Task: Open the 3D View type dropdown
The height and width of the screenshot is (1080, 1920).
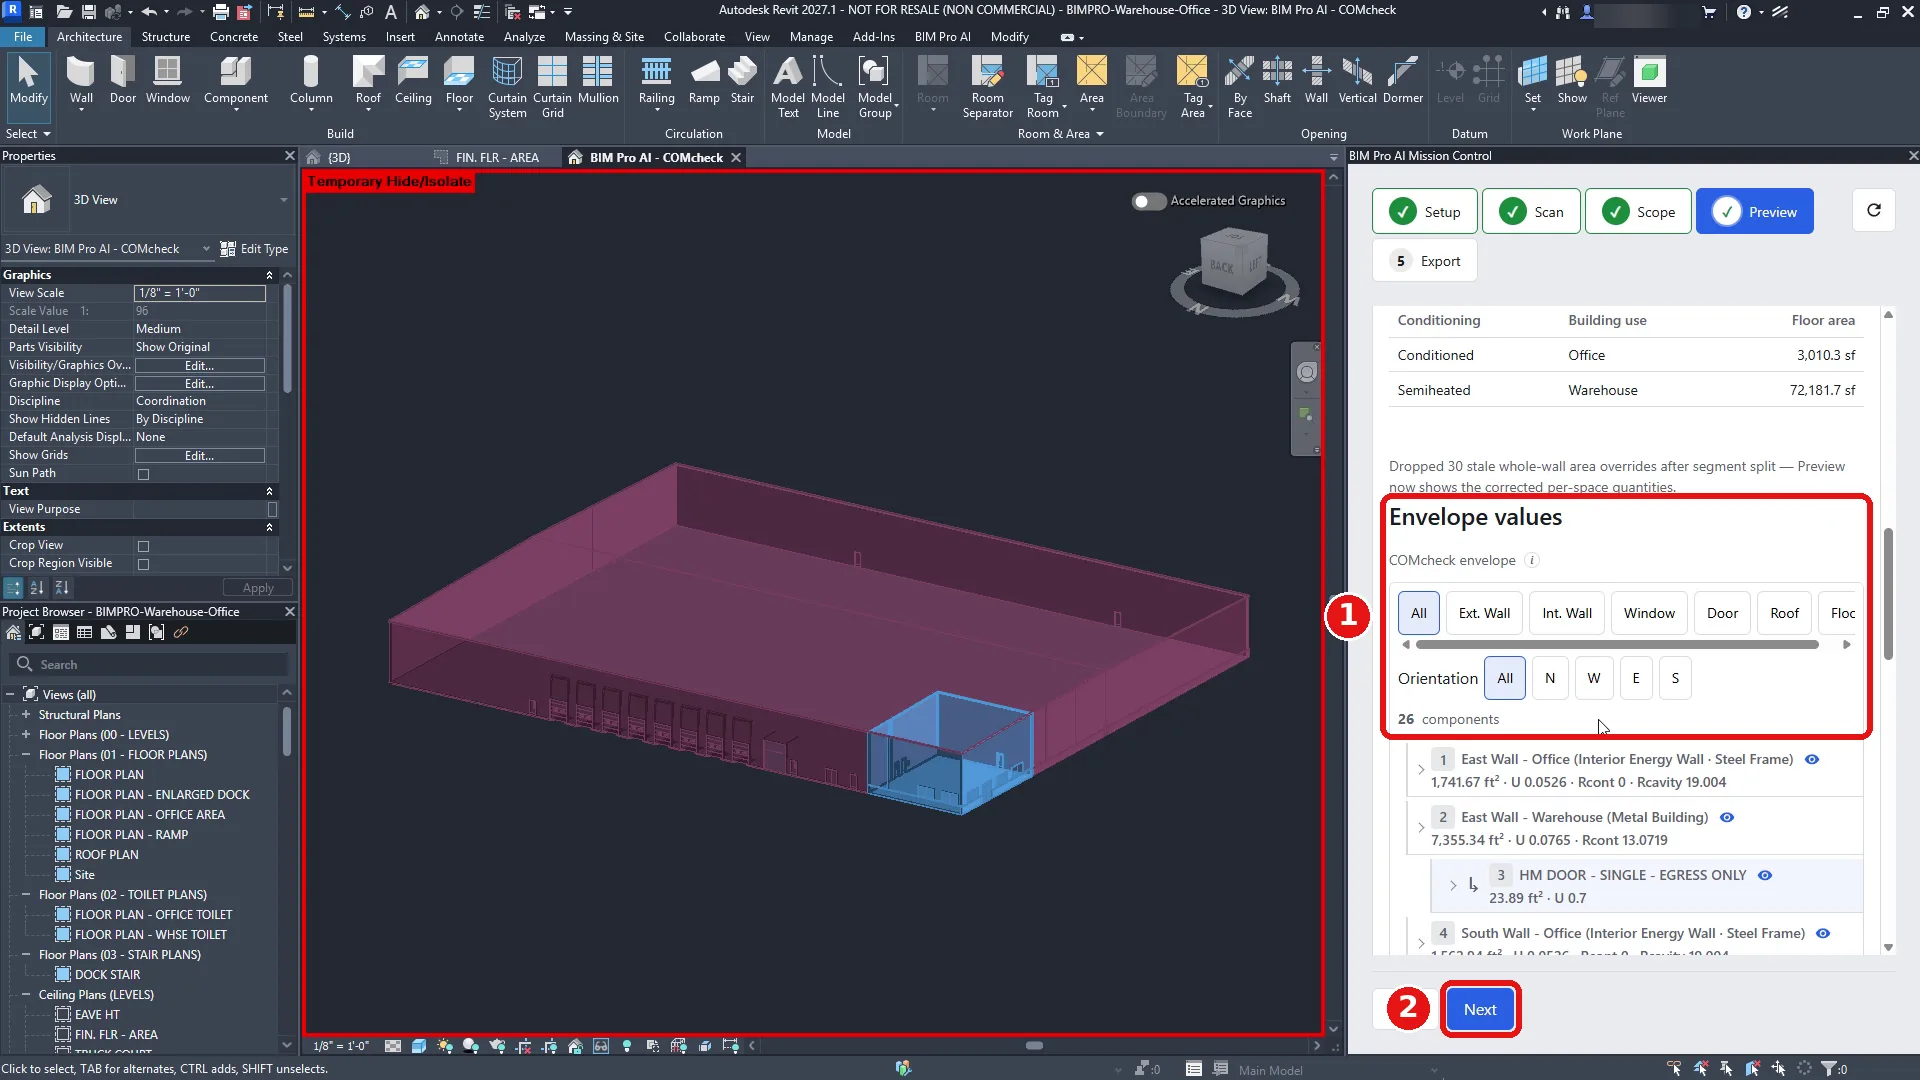Action: point(283,200)
